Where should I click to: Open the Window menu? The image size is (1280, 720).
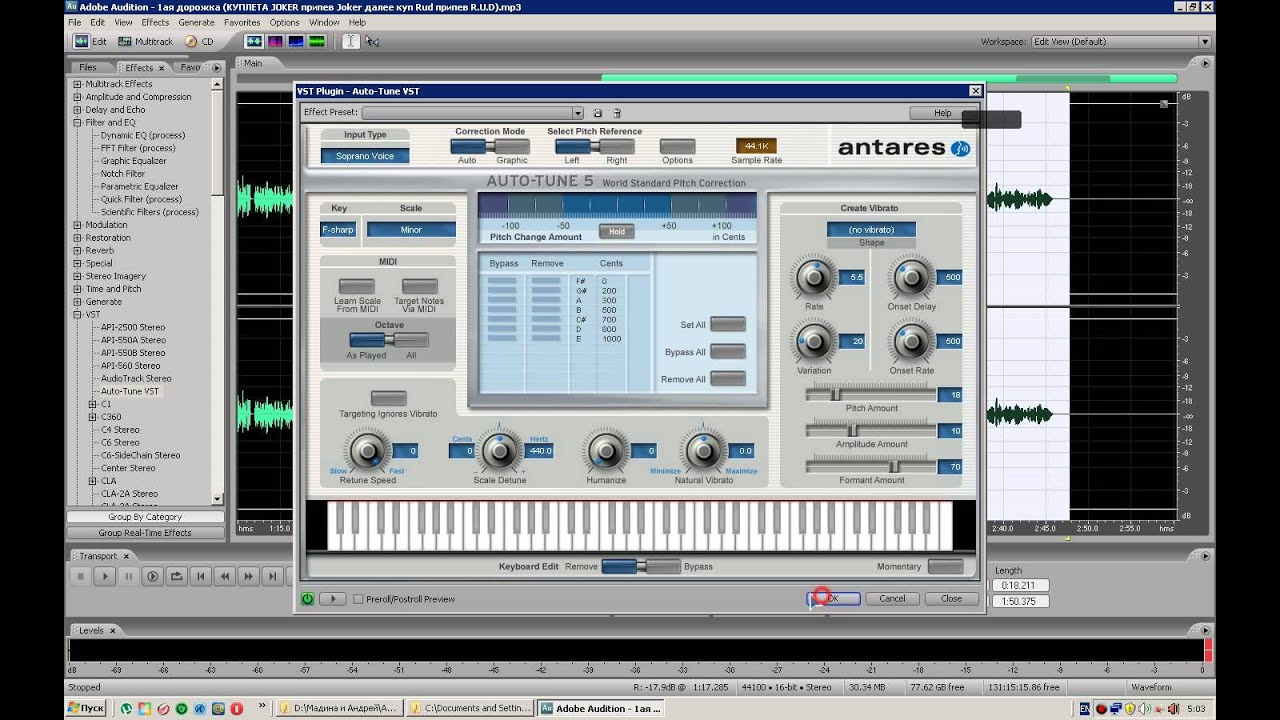coord(324,22)
